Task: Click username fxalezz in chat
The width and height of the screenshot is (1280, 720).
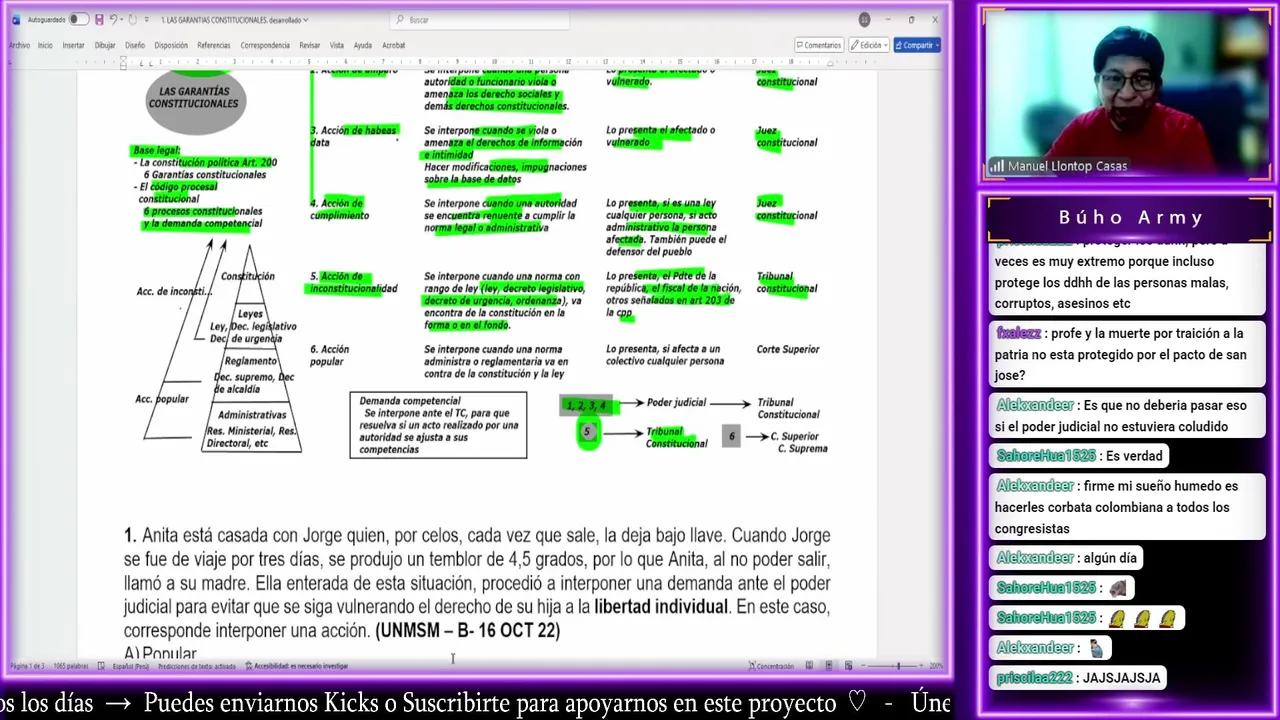Action: point(1019,333)
